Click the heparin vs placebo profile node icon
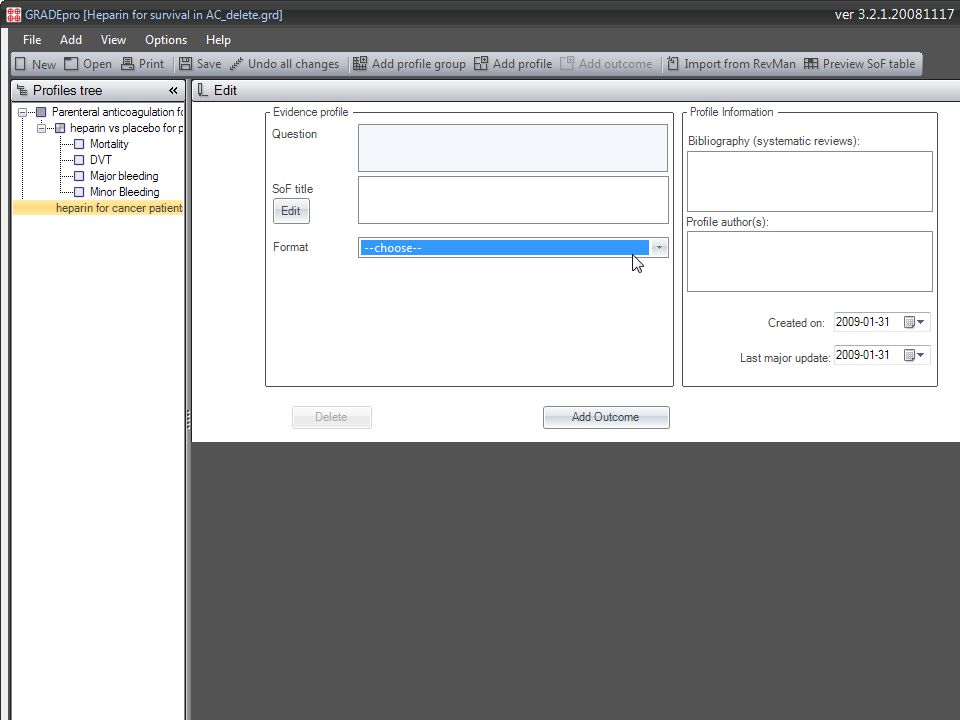Viewport: 960px width, 720px height. 60,128
